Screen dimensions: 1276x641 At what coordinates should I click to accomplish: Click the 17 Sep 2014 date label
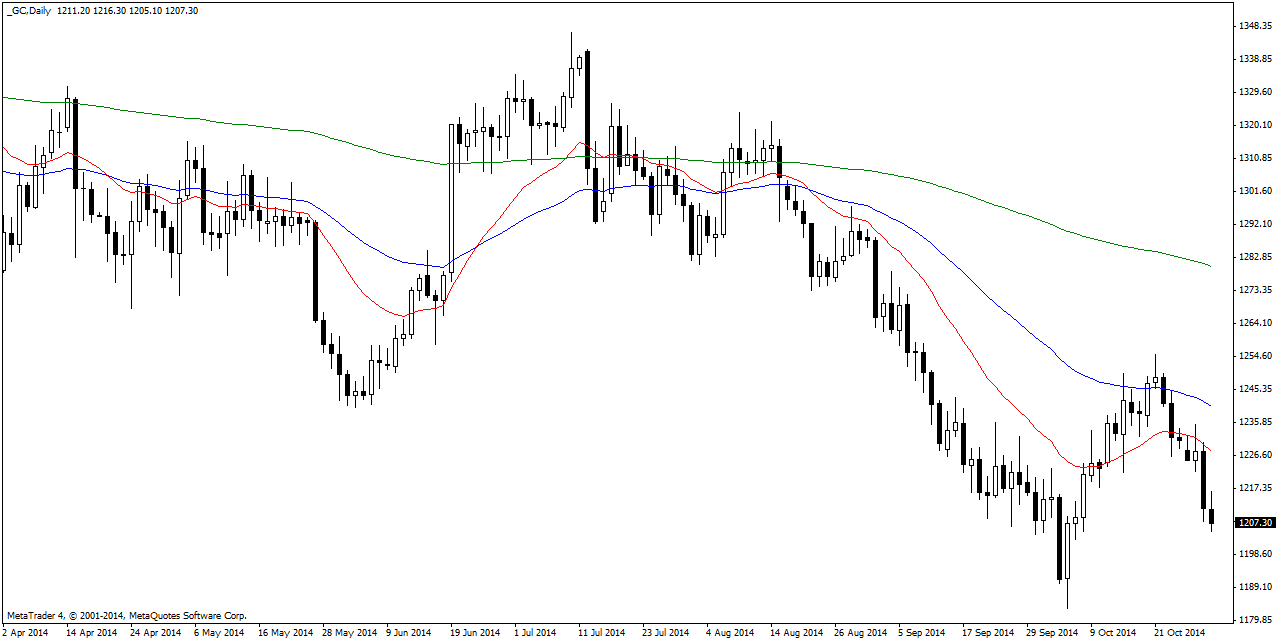987,632
